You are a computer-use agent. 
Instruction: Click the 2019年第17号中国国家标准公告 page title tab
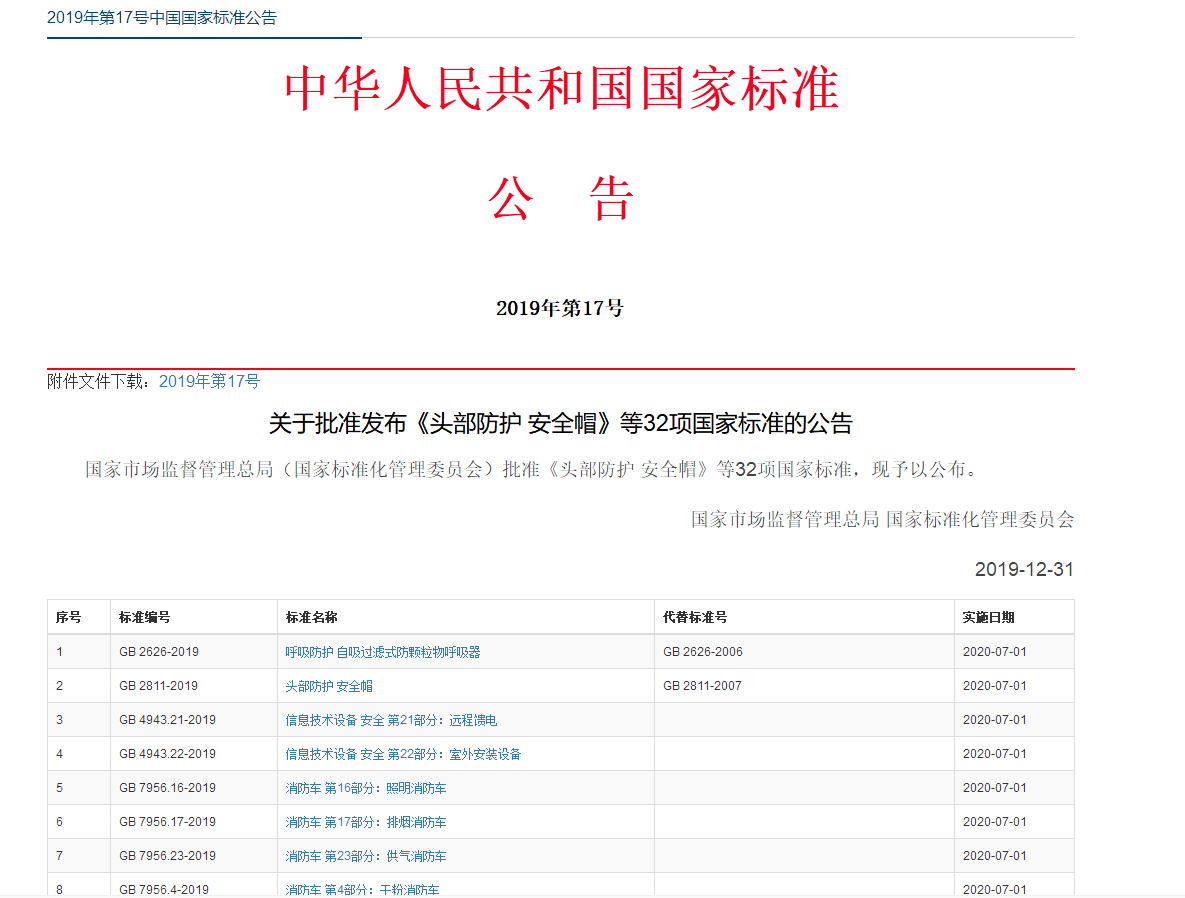pos(162,18)
